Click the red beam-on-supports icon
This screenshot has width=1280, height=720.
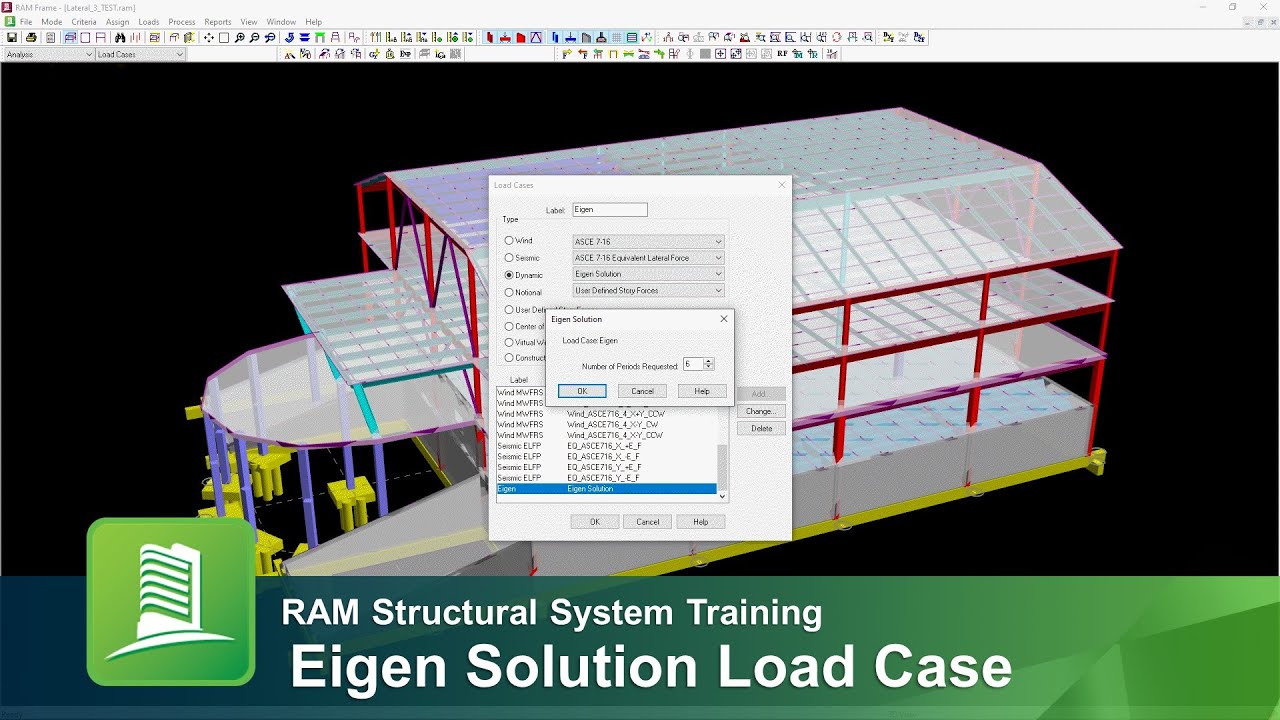click(505, 37)
